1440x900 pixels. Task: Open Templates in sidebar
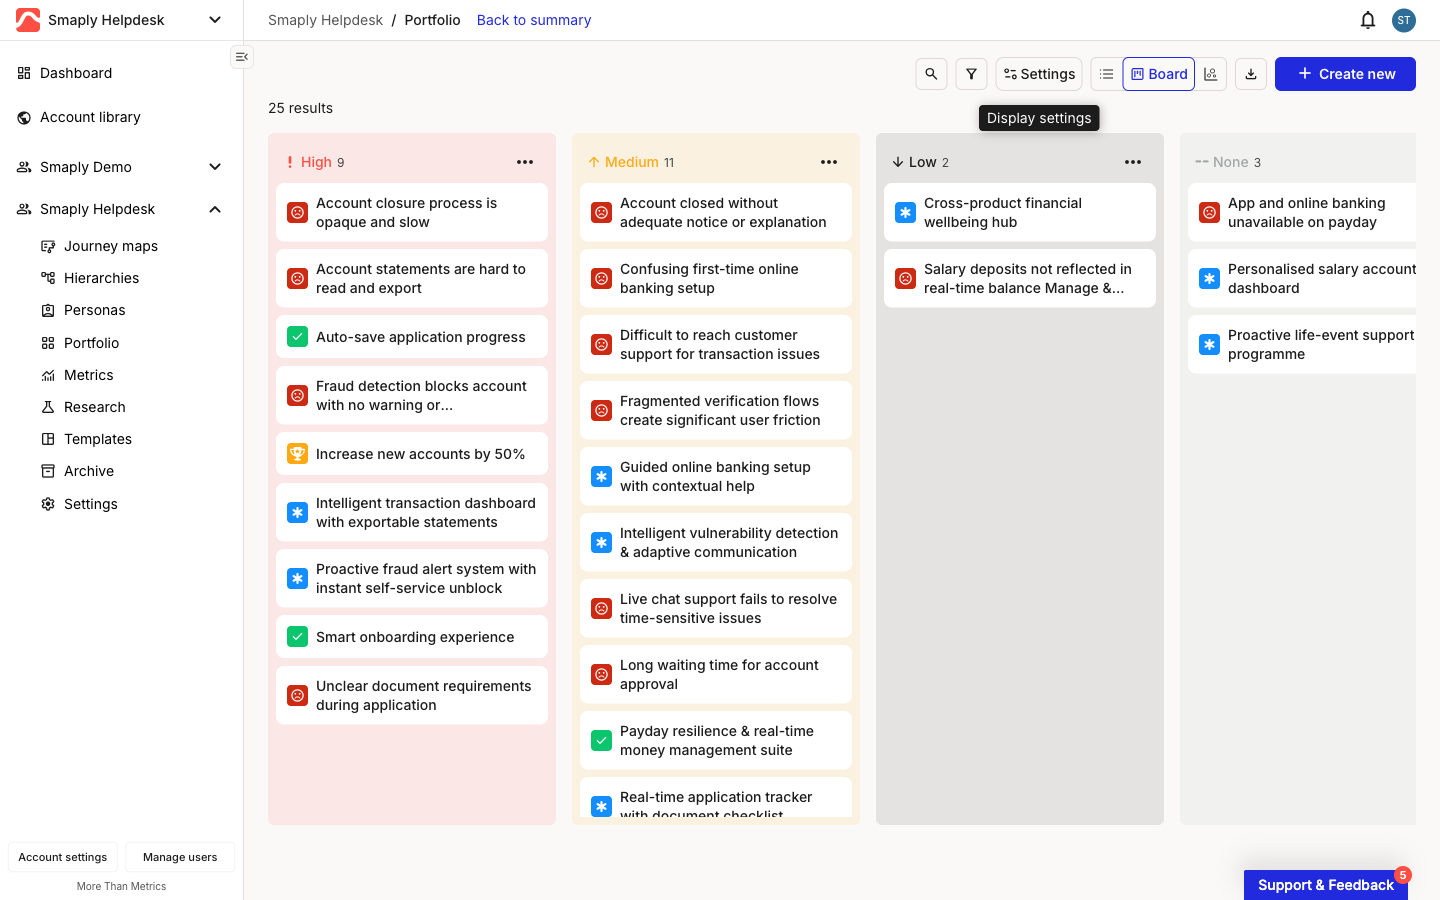click(97, 439)
